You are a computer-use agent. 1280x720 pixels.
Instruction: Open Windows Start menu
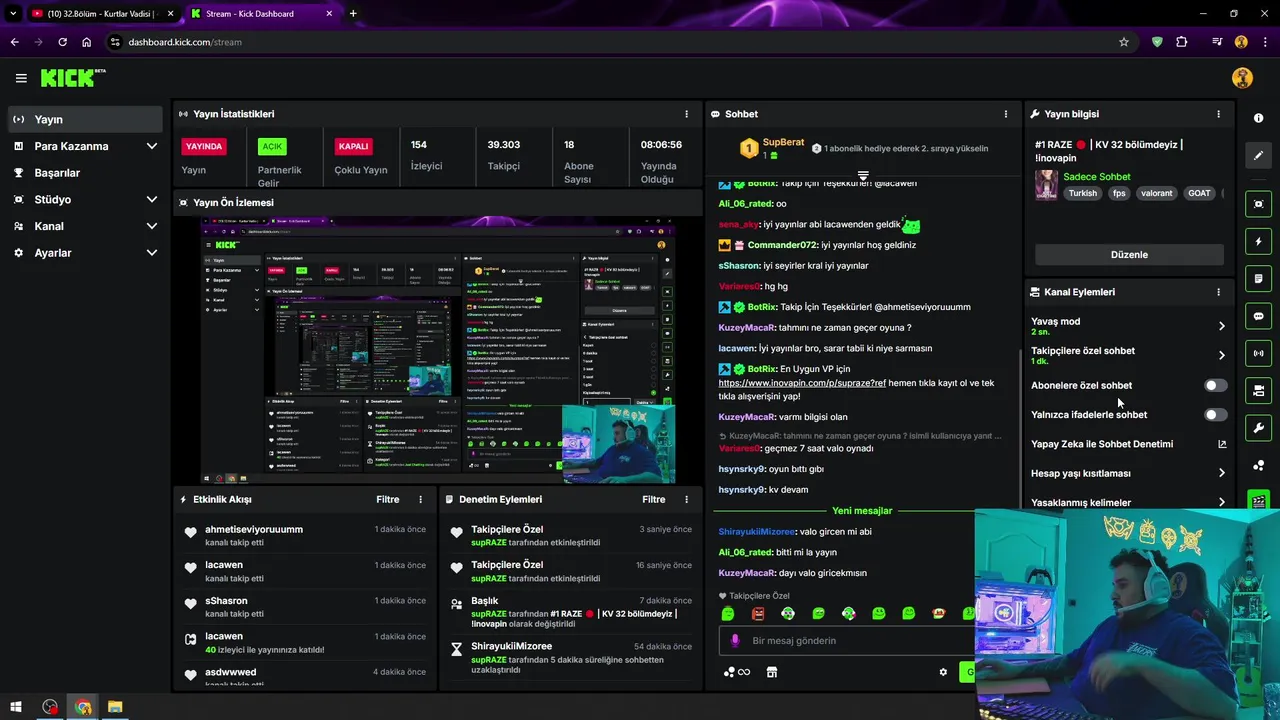pyautogui.click(x=16, y=707)
